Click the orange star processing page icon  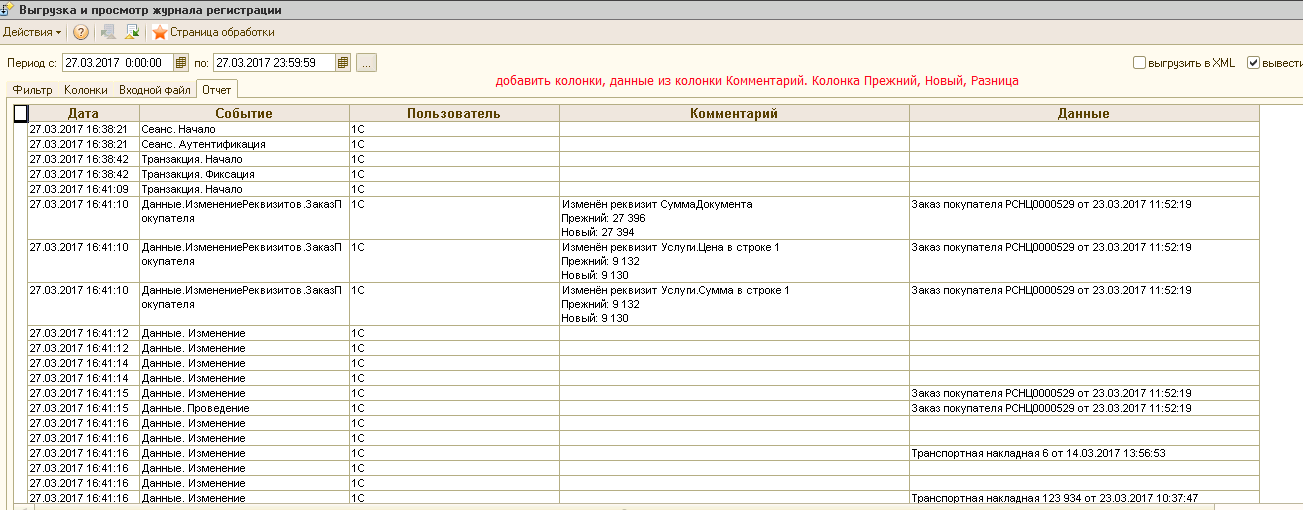[x=159, y=33]
